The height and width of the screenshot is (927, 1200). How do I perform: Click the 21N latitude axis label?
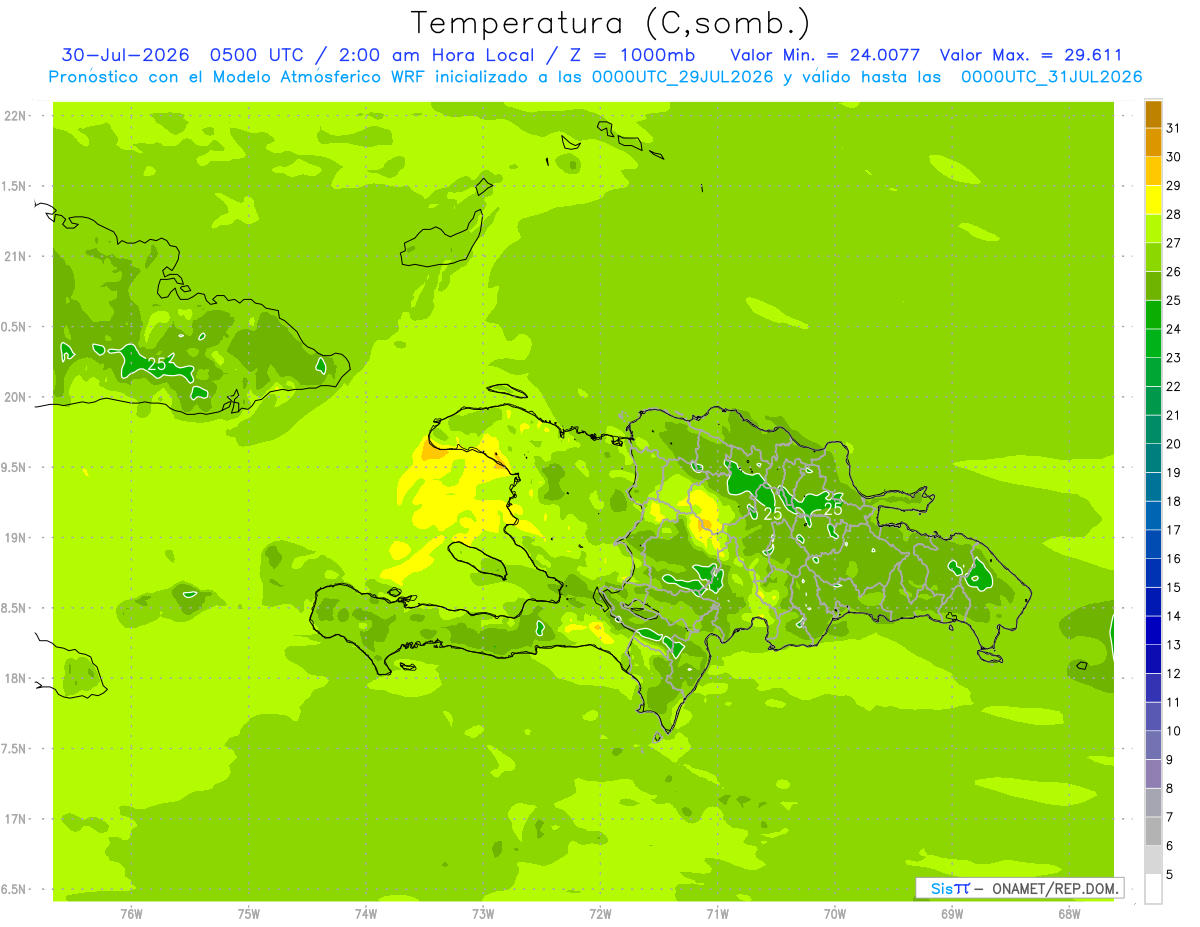[x=15, y=256]
